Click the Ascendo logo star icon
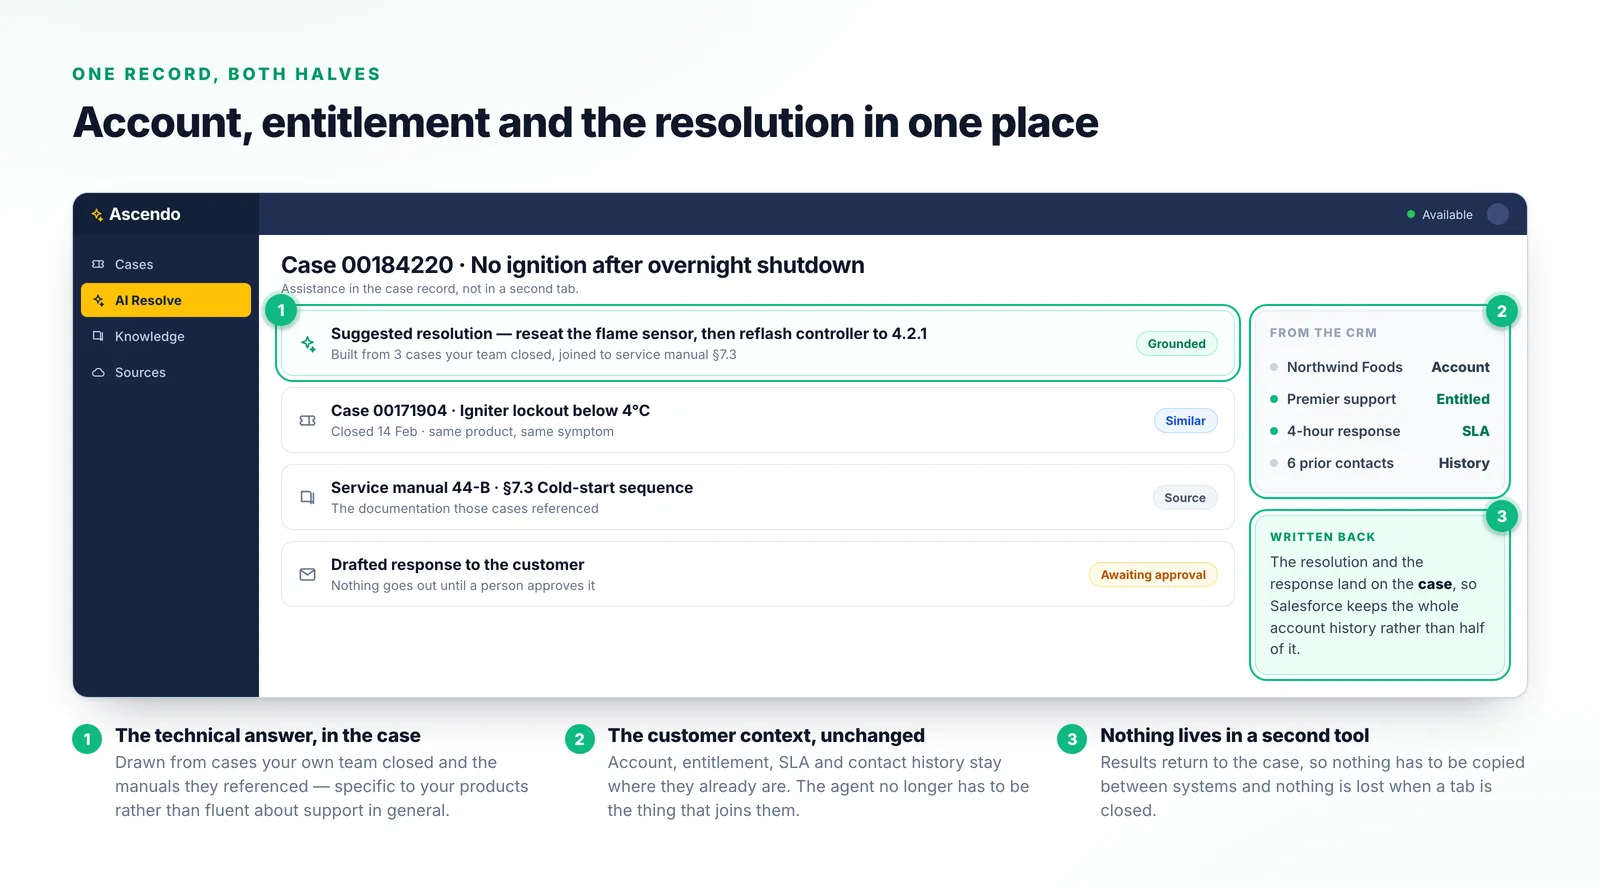 pyautogui.click(x=97, y=215)
